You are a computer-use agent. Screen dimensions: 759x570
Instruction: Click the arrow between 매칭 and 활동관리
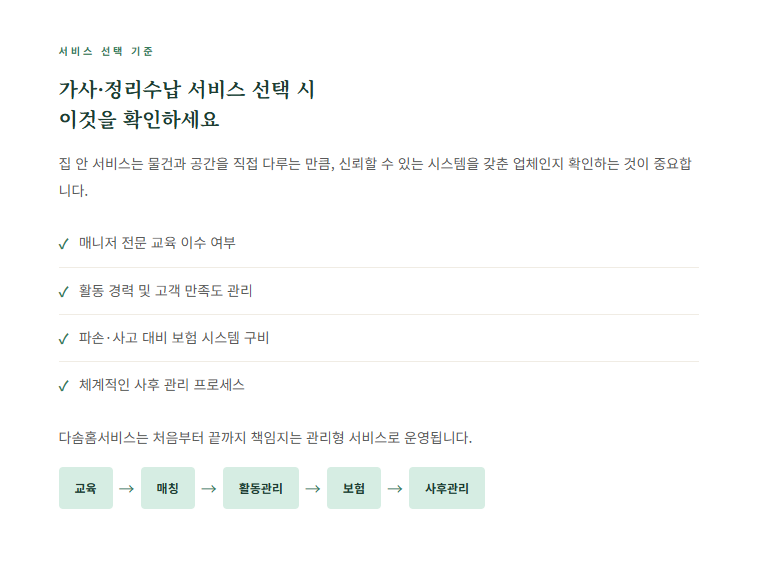208,489
